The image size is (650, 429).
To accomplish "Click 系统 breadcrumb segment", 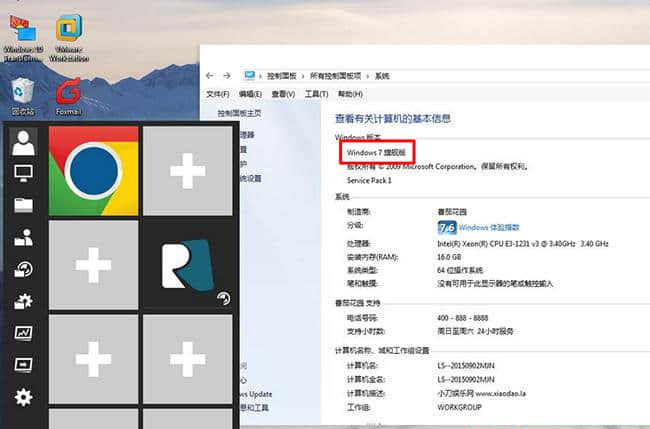I will pos(382,76).
